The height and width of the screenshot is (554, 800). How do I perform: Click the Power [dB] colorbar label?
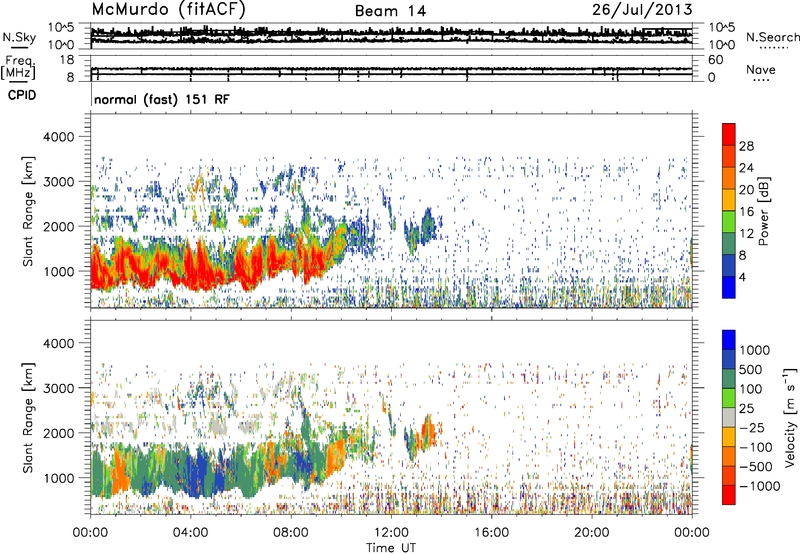(x=763, y=211)
